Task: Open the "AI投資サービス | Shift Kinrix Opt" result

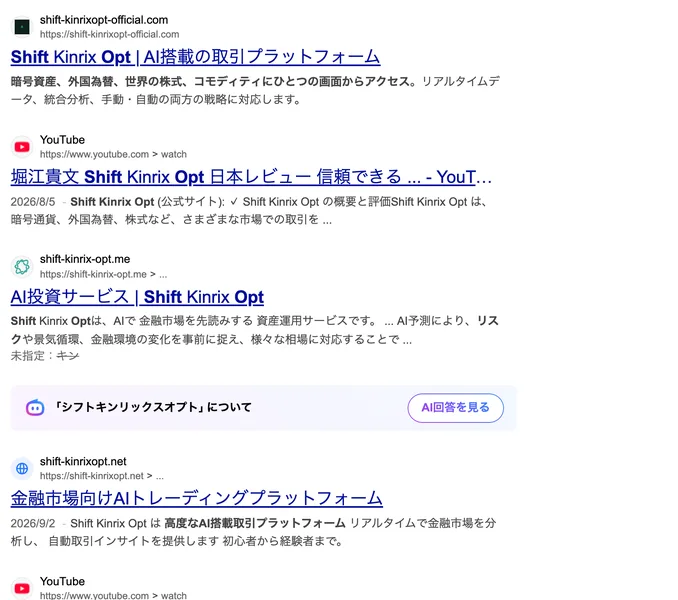Action: pos(137,297)
